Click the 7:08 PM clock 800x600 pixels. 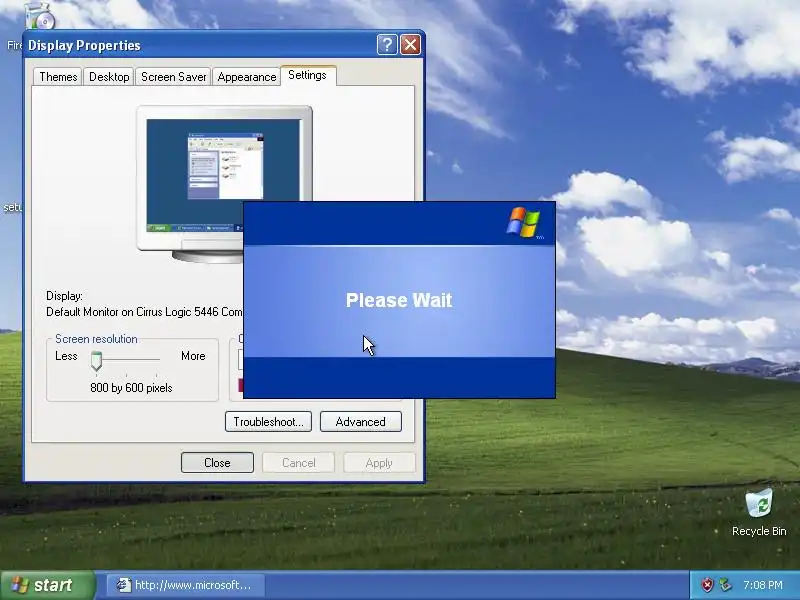763,585
